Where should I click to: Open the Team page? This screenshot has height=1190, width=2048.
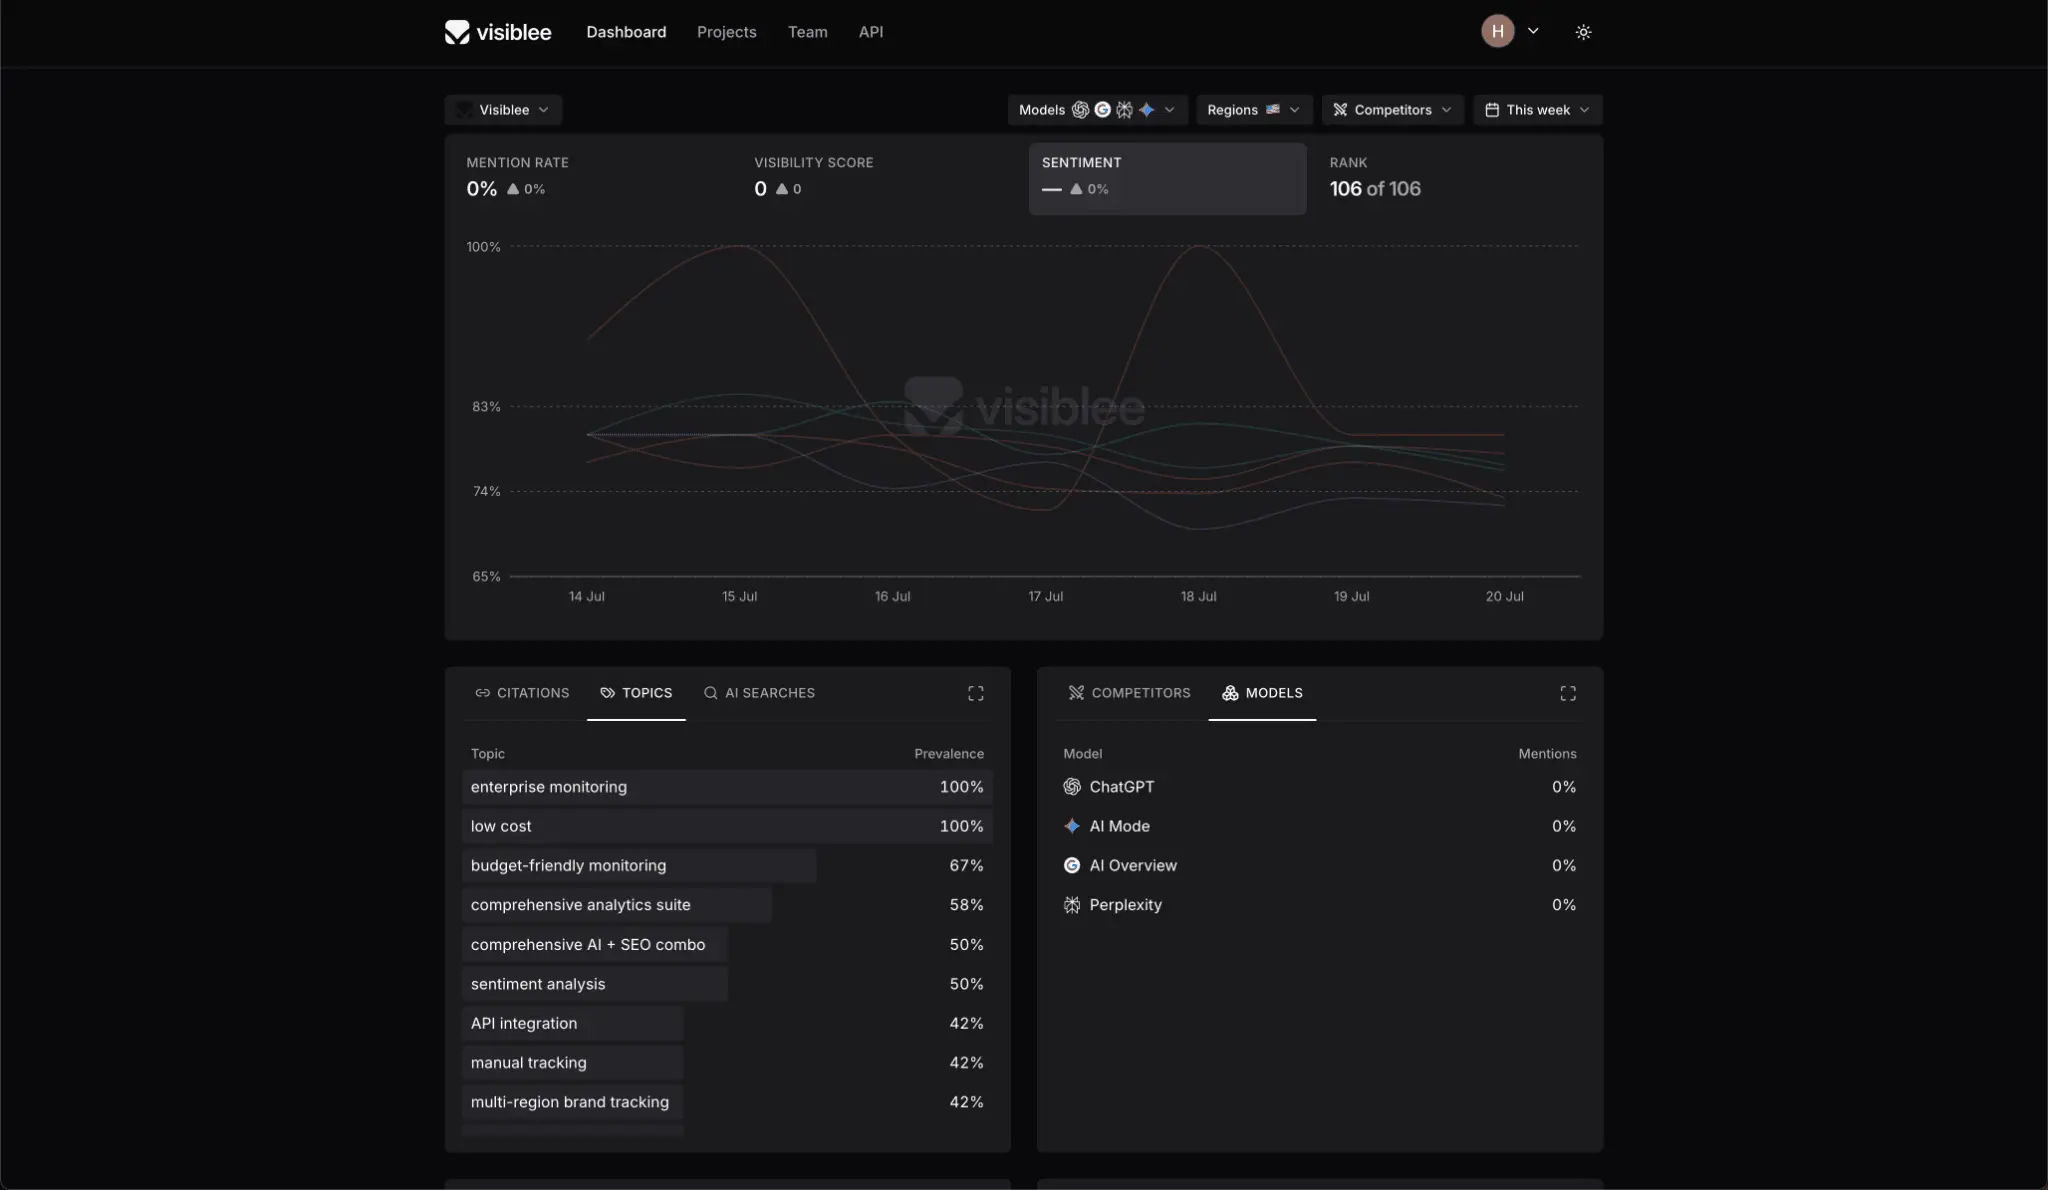[x=807, y=32]
